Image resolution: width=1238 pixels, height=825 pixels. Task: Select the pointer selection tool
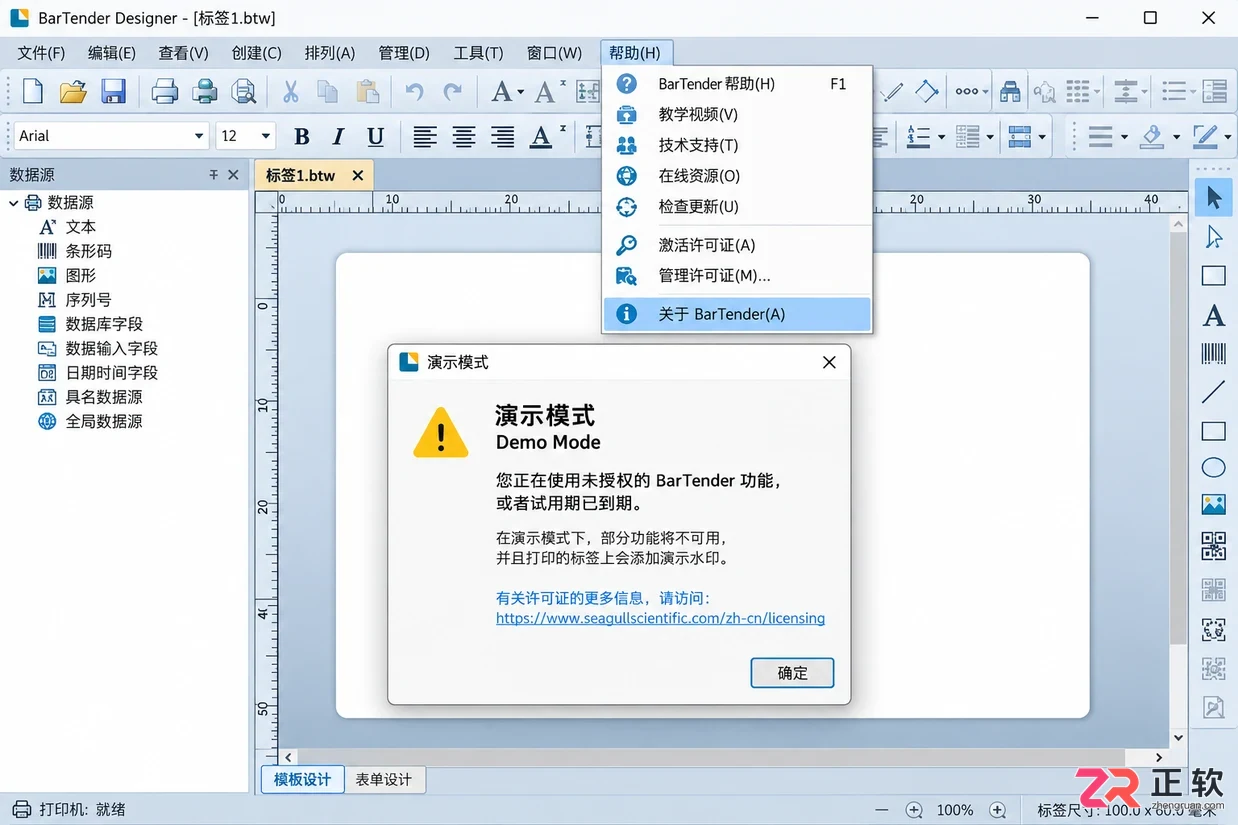point(1213,198)
